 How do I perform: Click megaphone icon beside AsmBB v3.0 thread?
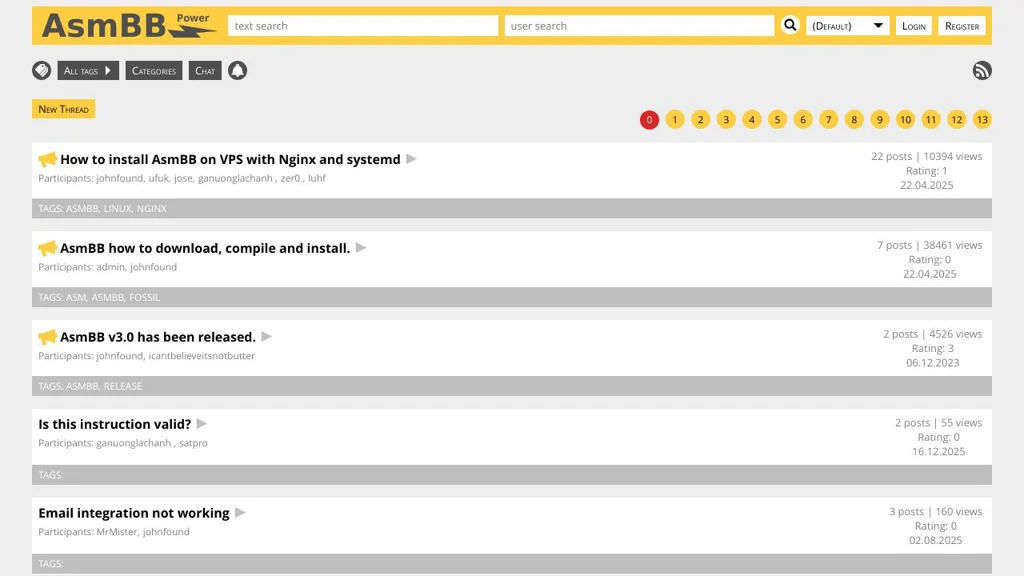[47, 337]
